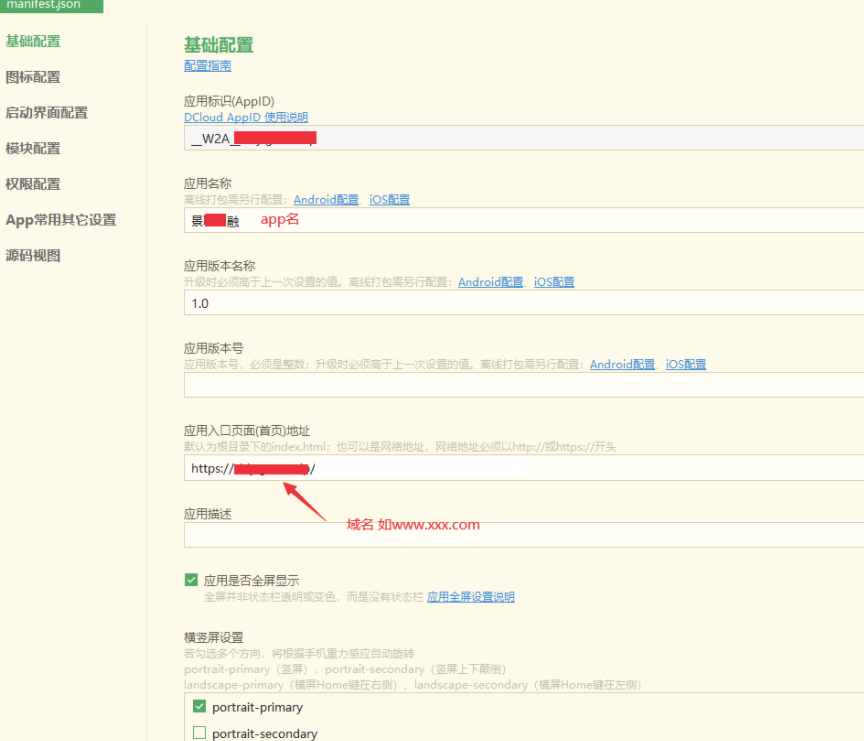
Task: Click iOS配置 link under 应用版本号
Action: [686, 365]
